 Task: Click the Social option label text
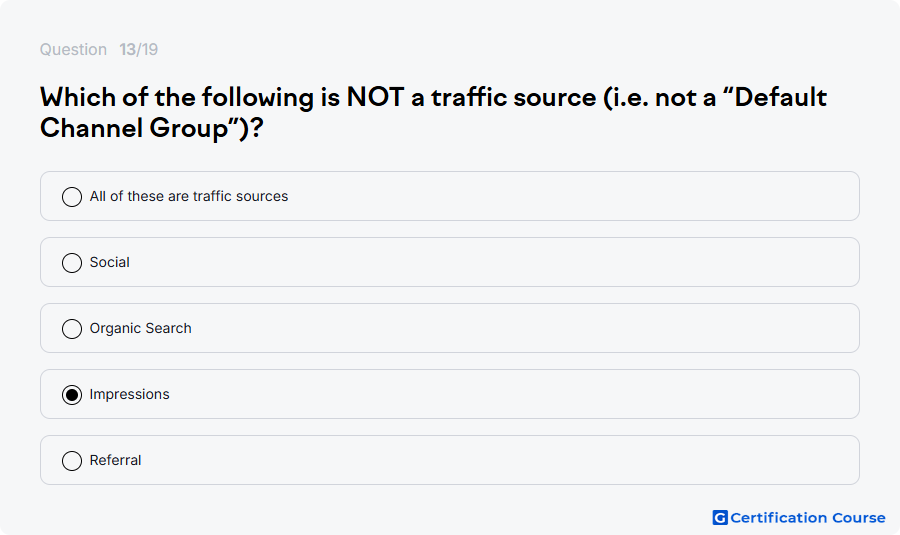click(110, 262)
